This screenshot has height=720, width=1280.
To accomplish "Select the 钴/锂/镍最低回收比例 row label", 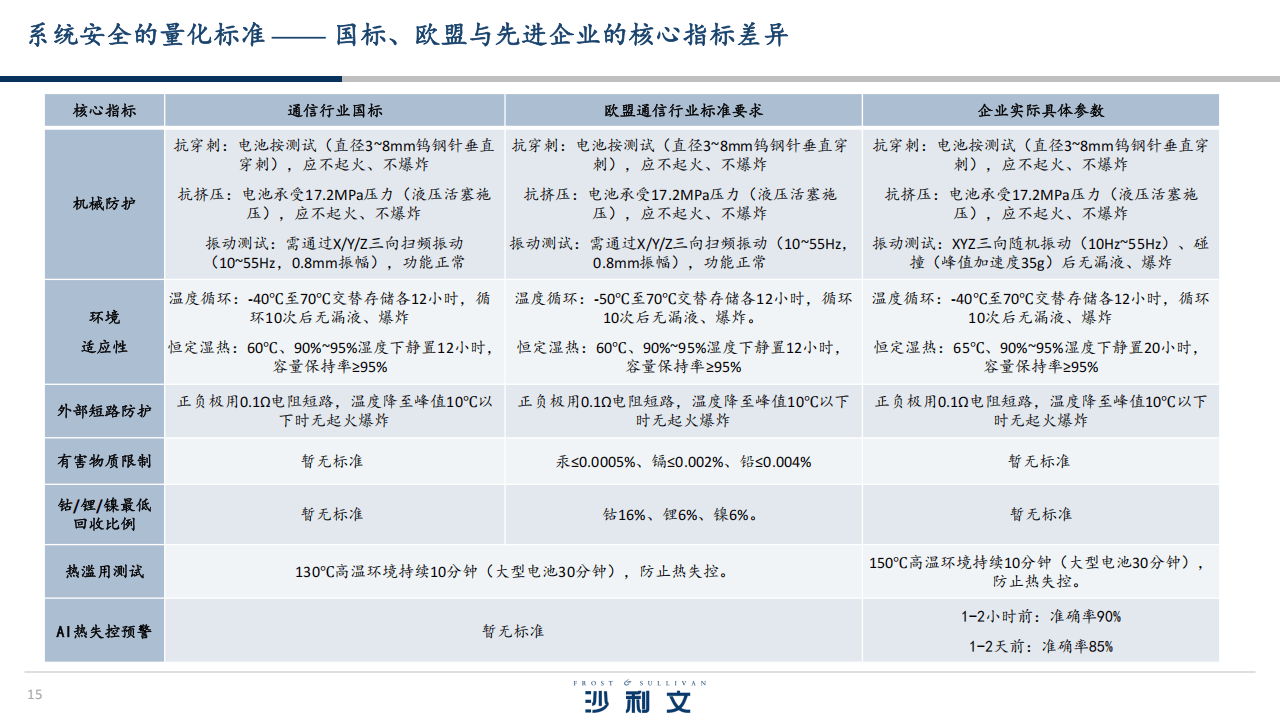I will [x=104, y=514].
